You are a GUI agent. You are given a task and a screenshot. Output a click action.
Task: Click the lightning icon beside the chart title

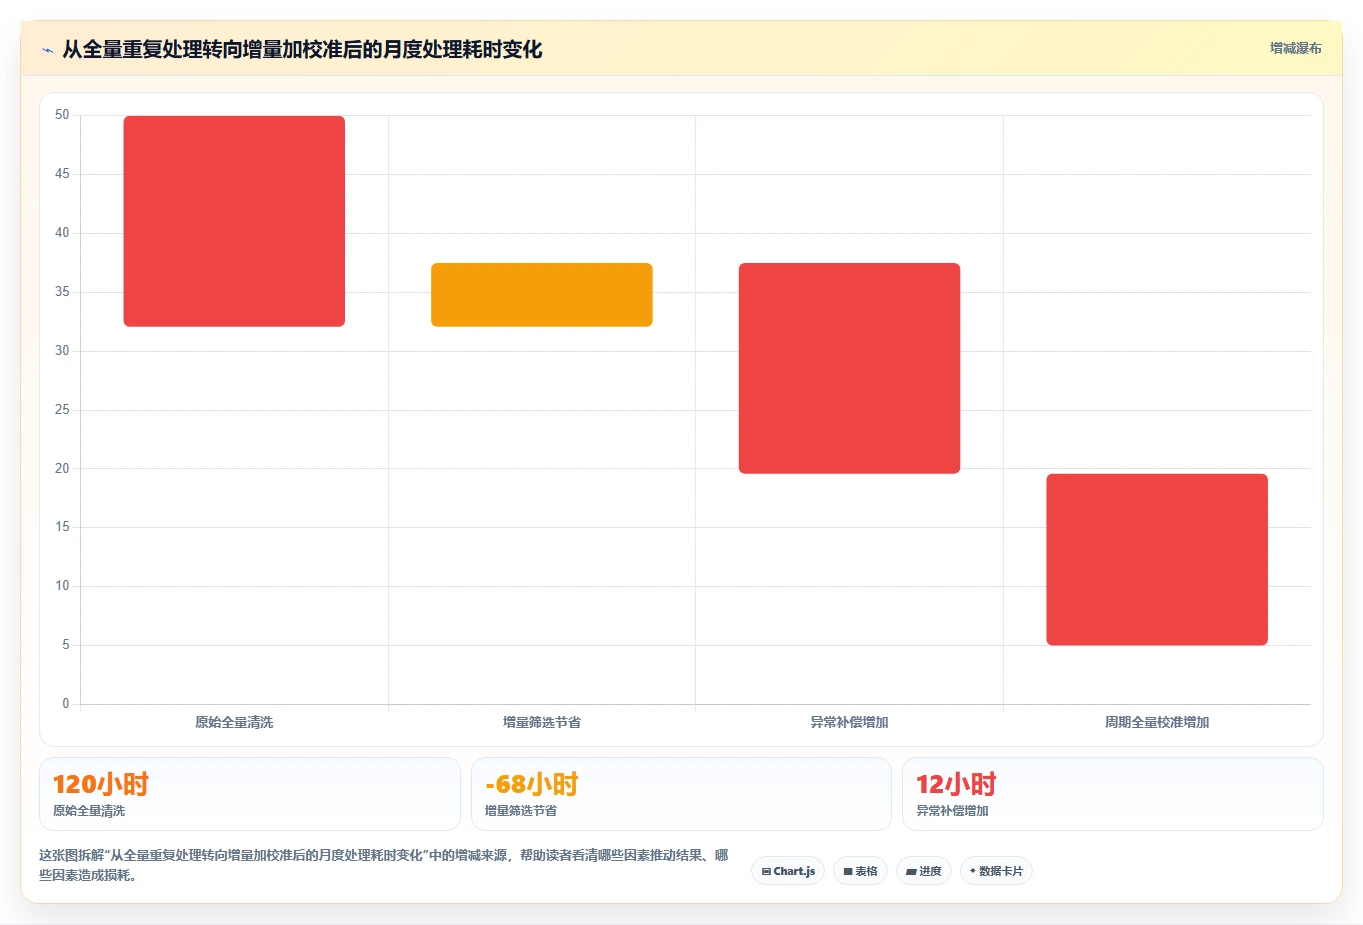[x=47, y=50]
